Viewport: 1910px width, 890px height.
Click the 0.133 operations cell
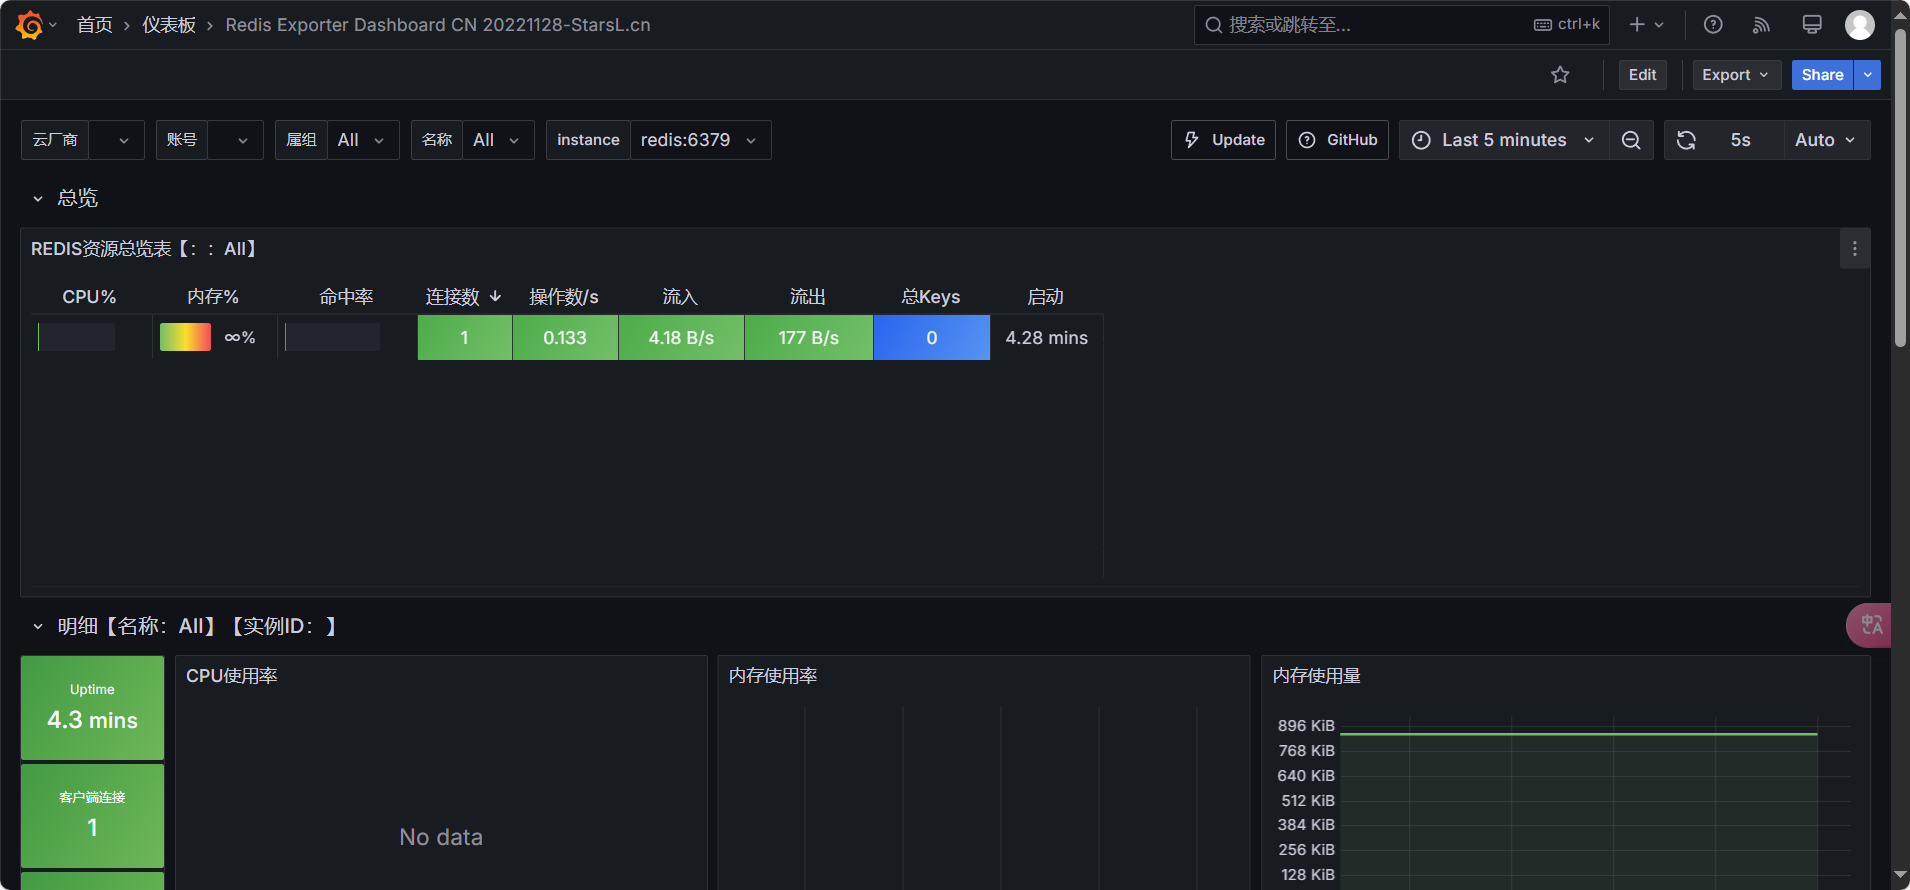[565, 338]
